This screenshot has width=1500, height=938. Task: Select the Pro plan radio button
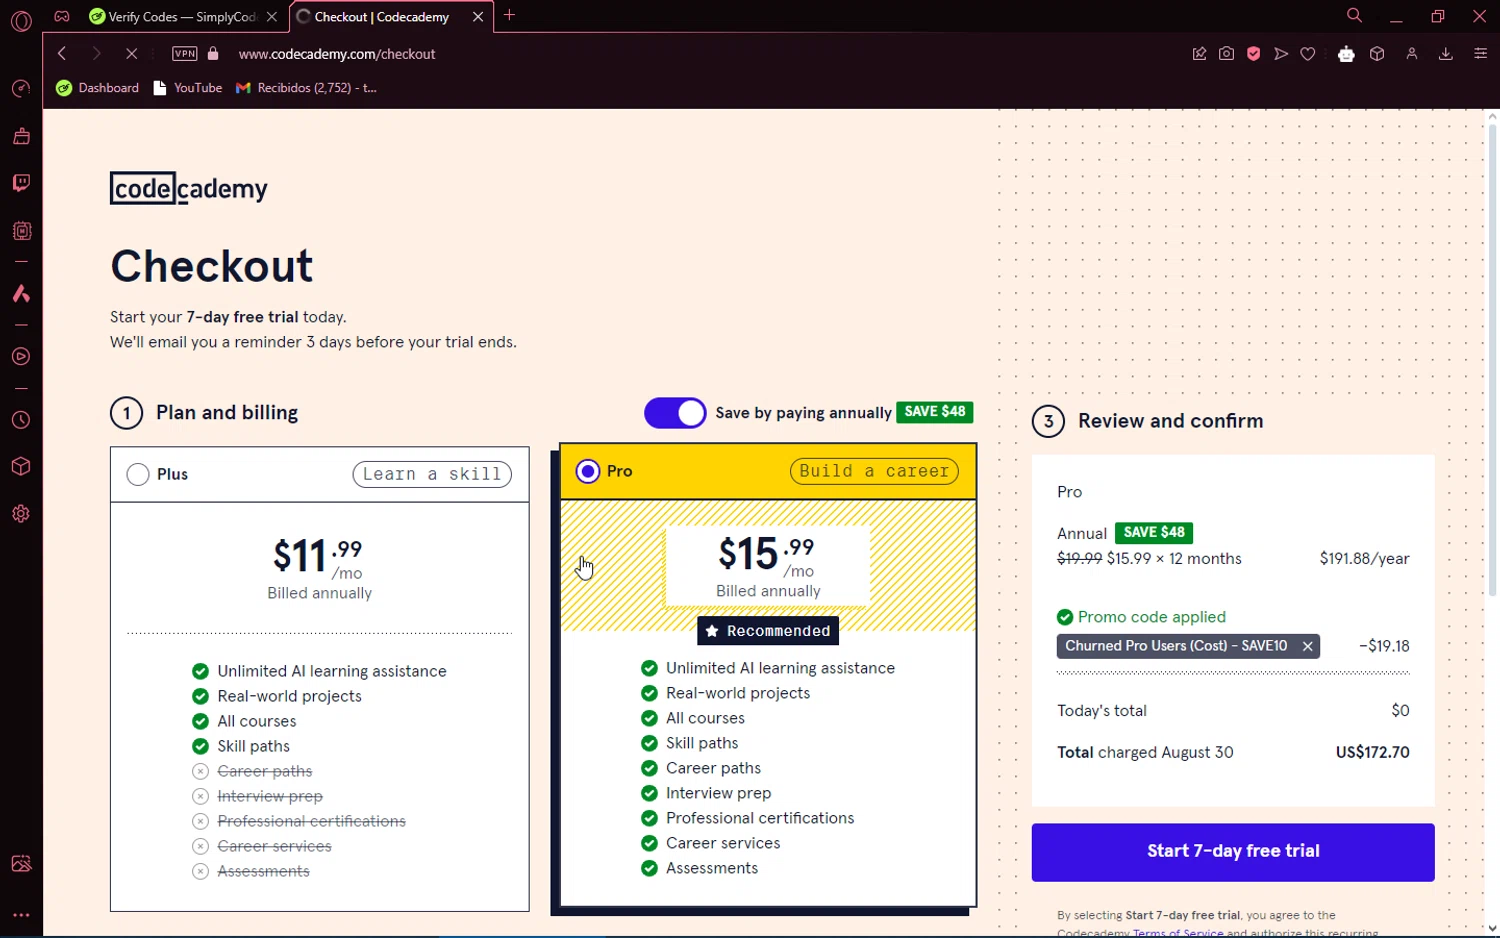coord(588,471)
